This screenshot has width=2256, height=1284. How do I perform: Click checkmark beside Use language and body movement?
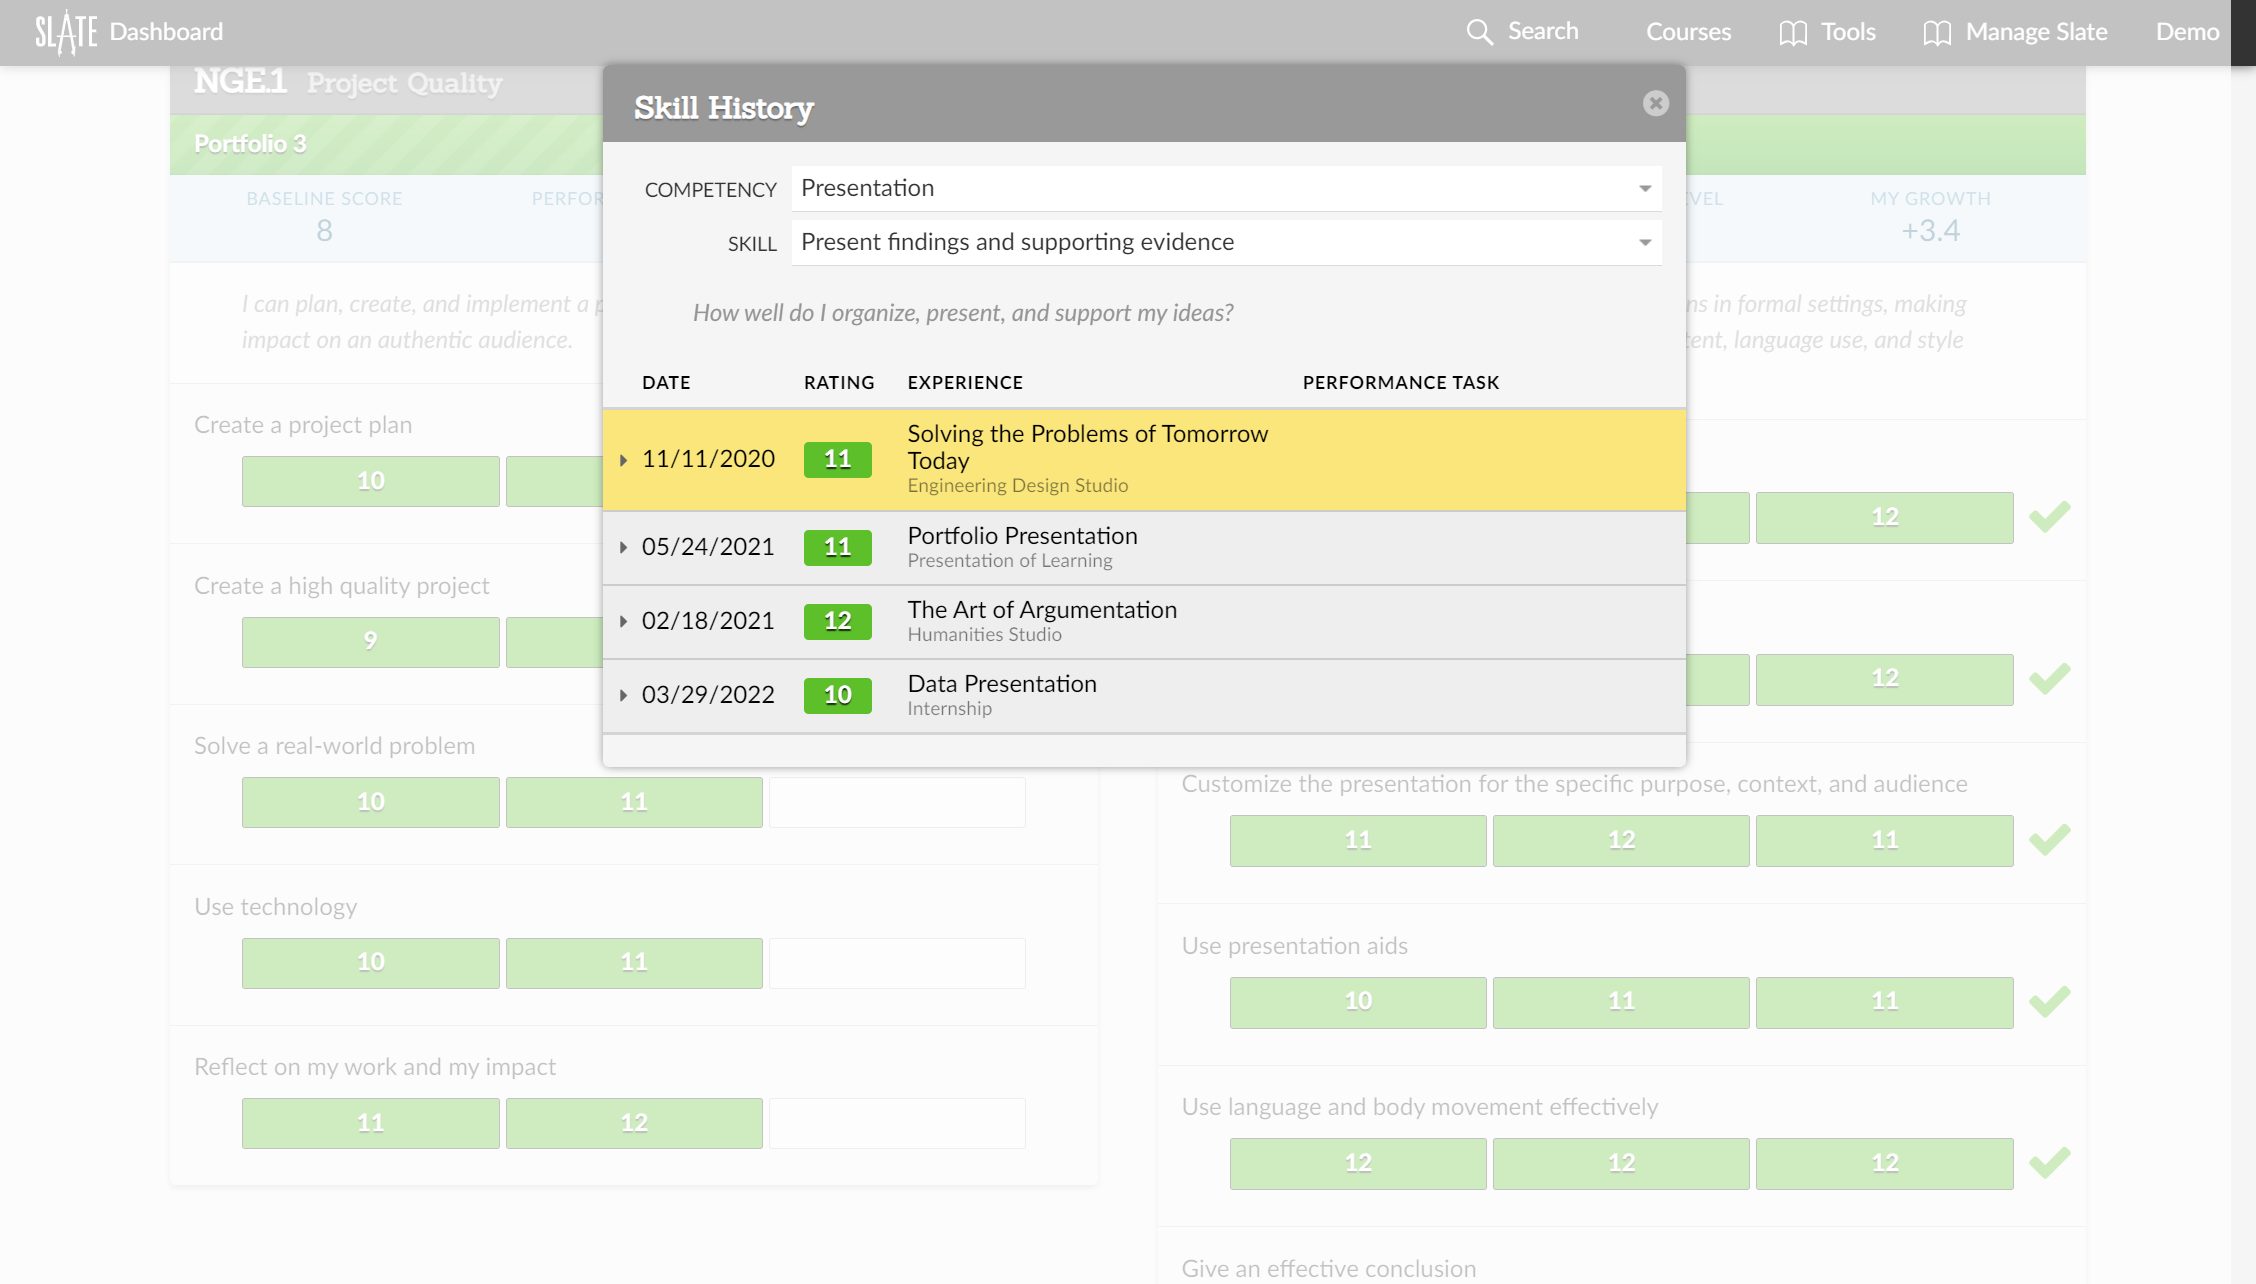(2049, 1162)
